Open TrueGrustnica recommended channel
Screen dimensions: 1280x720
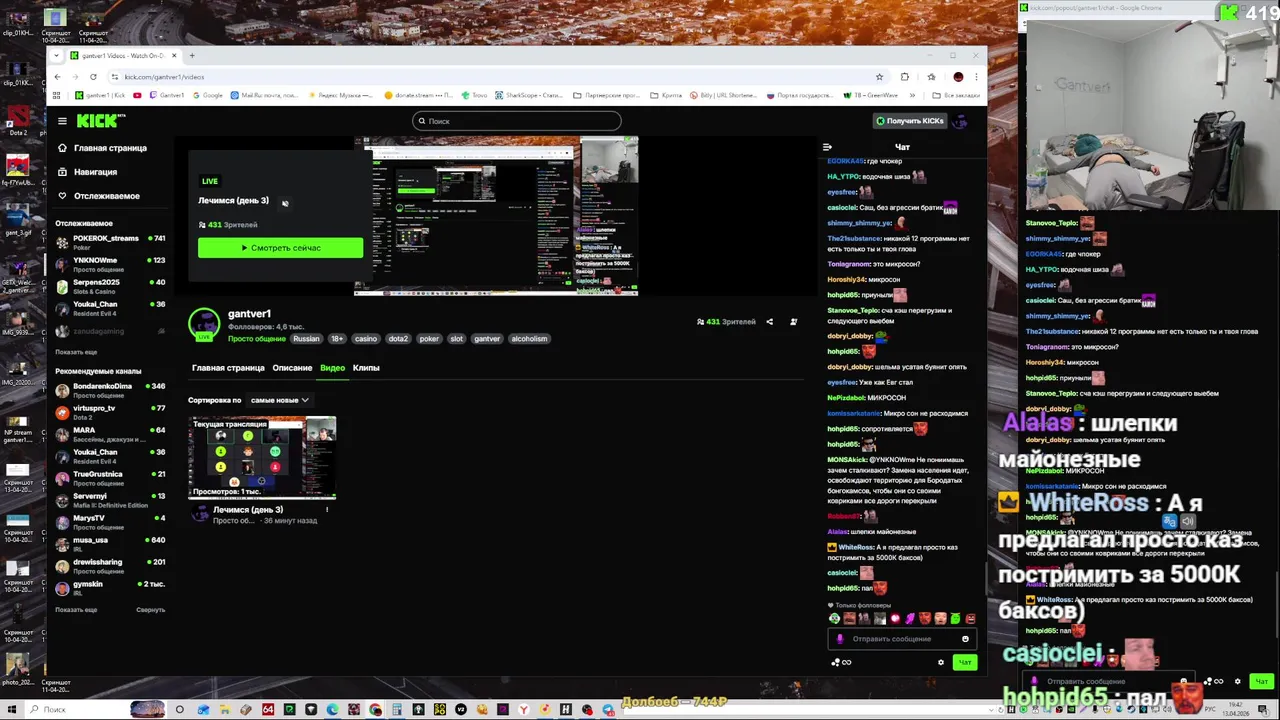click(110, 478)
